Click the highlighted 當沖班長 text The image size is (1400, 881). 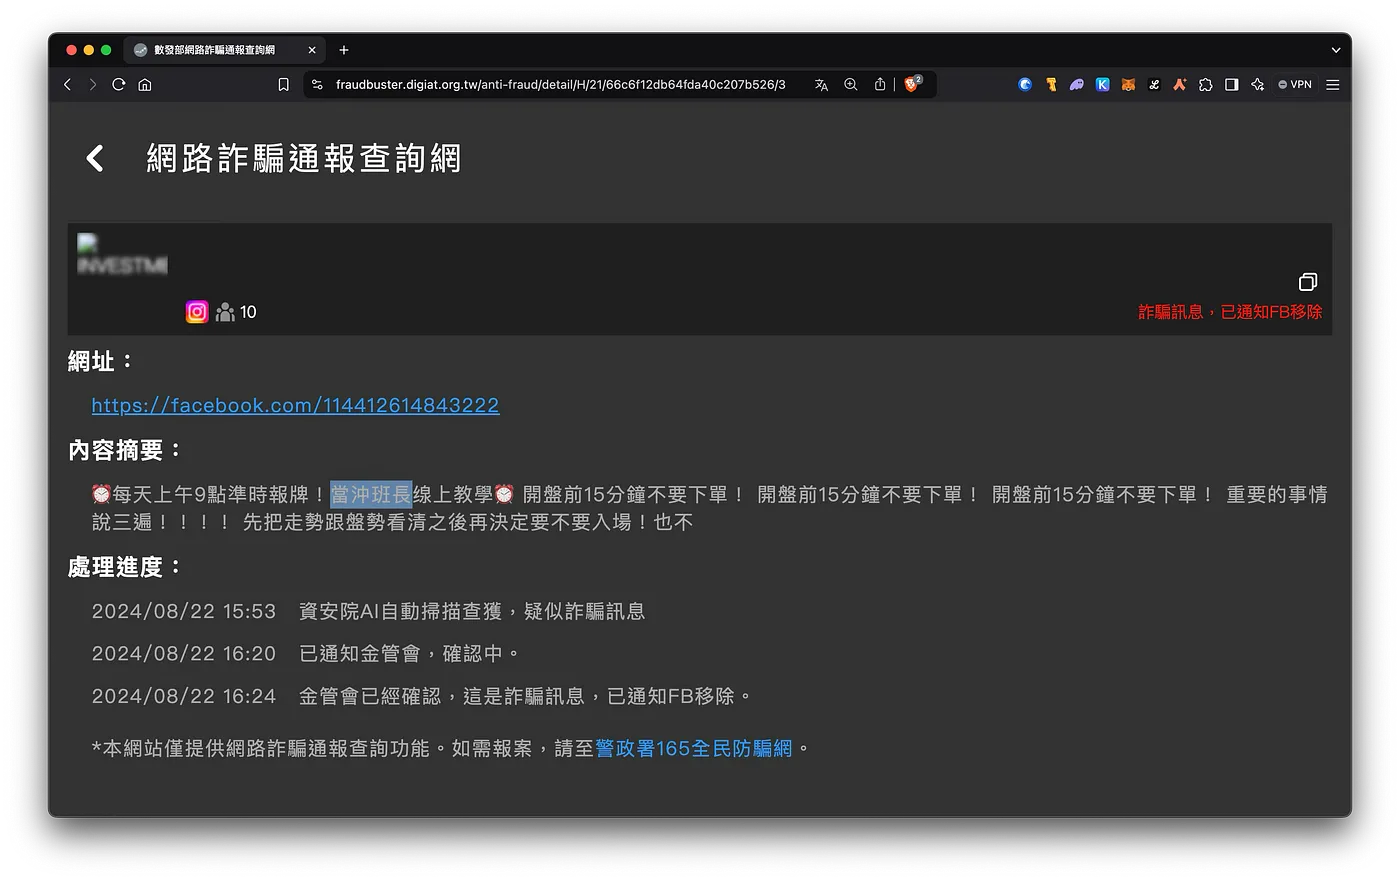(371, 494)
